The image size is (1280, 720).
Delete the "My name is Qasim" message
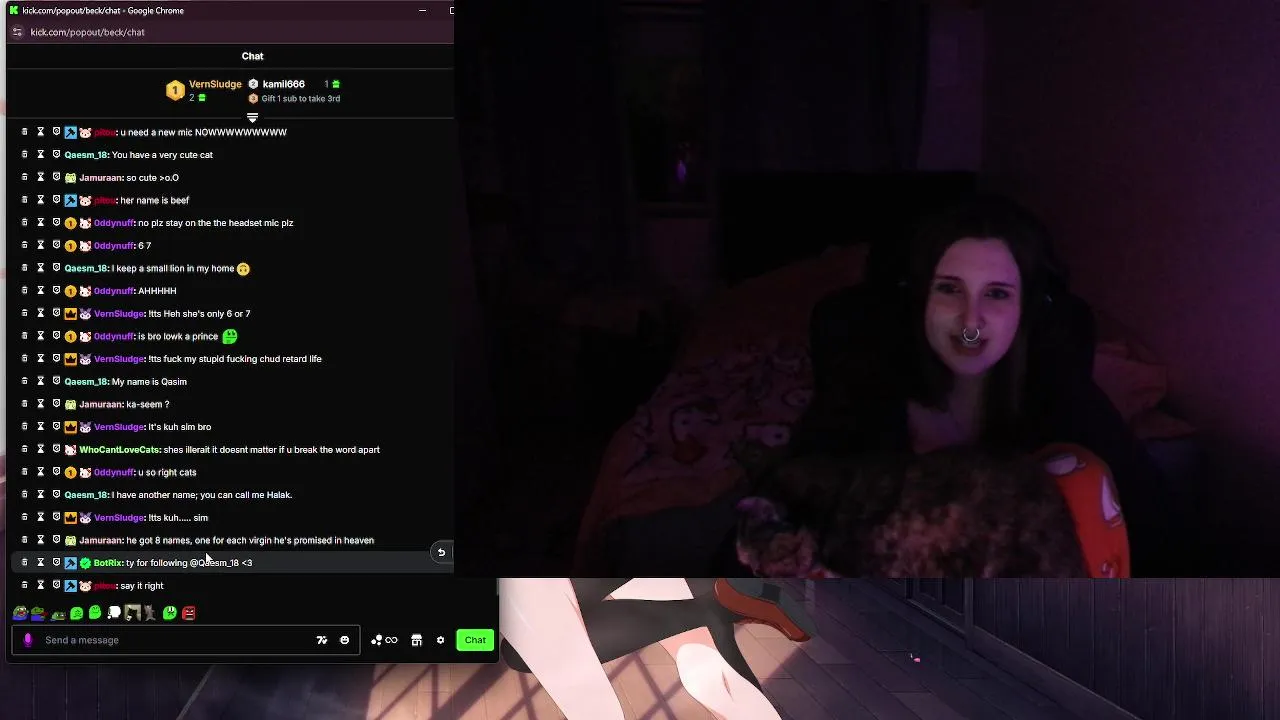(24, 381)
